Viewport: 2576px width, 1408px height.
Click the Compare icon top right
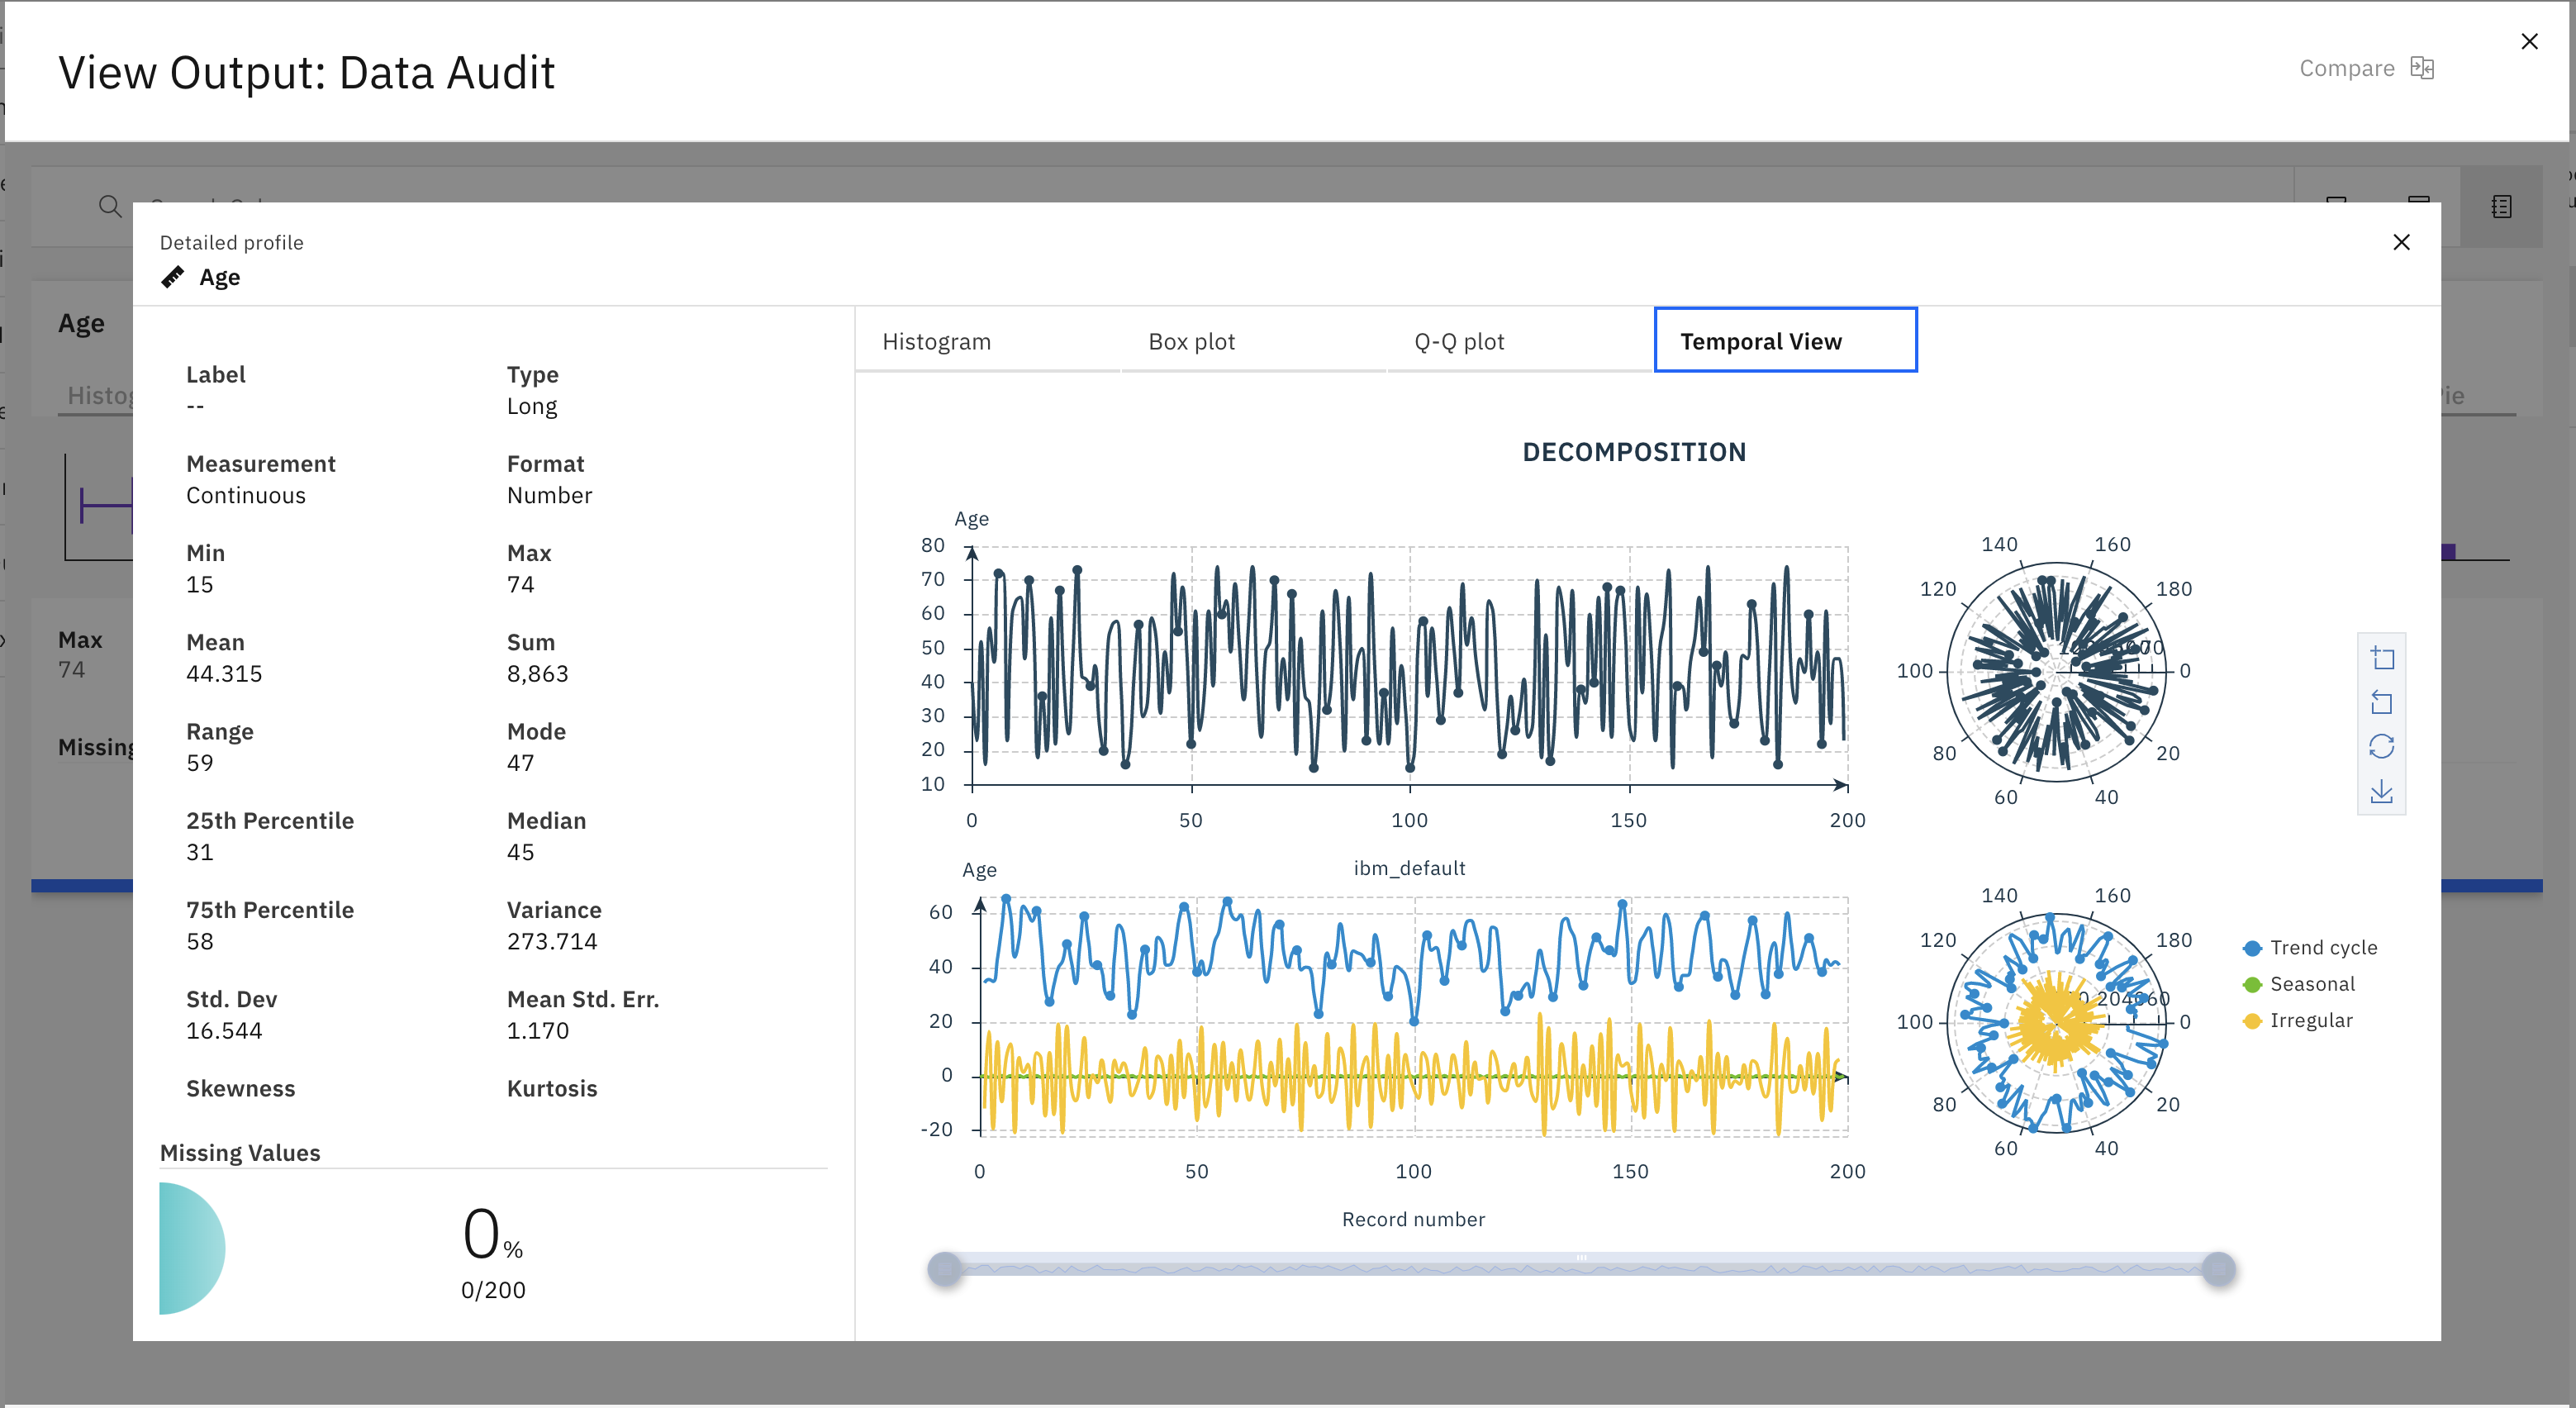(x=2420, y=68)
